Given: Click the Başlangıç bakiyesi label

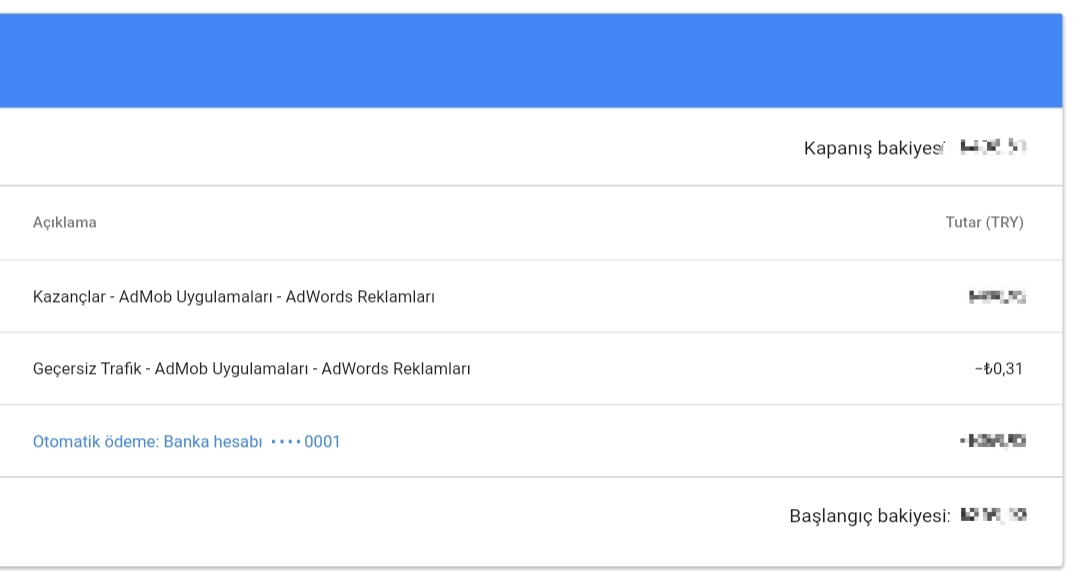Looking at the screenshot, I should tap(870, 516).
